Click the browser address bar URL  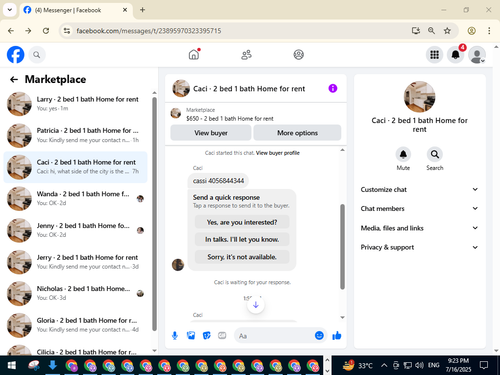click(149, 31)
